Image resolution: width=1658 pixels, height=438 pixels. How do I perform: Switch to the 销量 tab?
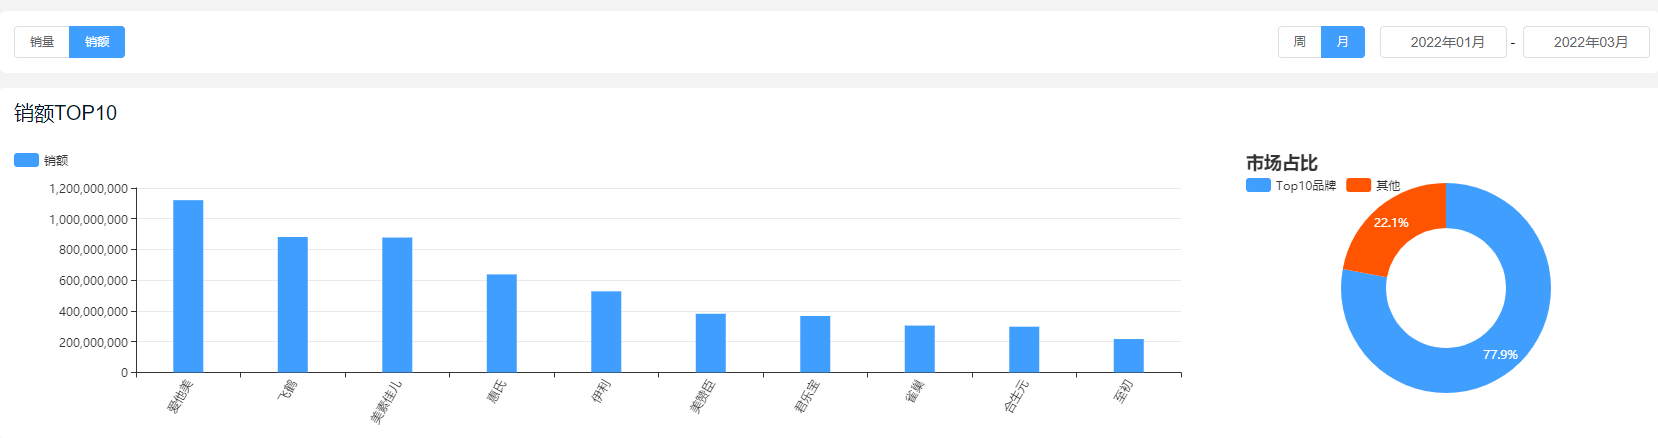tap(42, 42)
